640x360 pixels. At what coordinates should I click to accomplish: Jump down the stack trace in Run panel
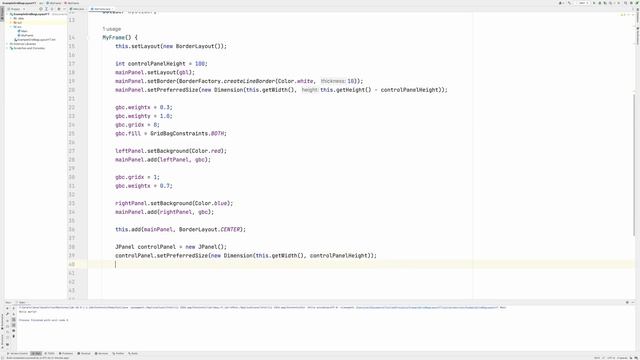click(13, 314)
